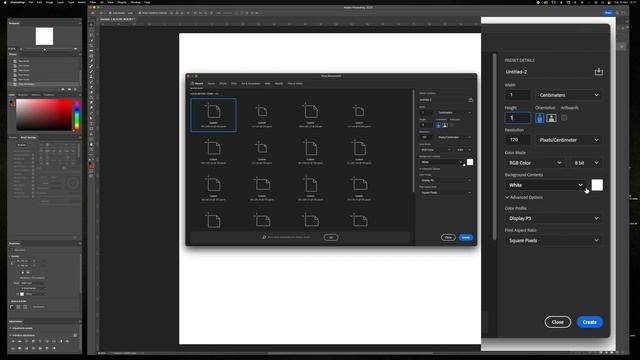
Task: Click the History panel delete state trash icon
Action: [x=75, y=89]
